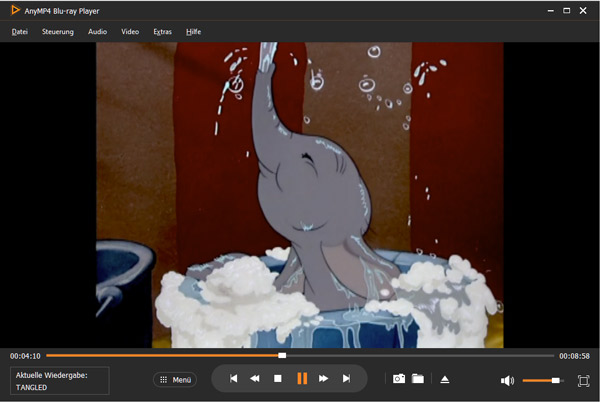This screenshot has height=402, width=600.
Task: Open the Audio menu
Action: (97, 32)
